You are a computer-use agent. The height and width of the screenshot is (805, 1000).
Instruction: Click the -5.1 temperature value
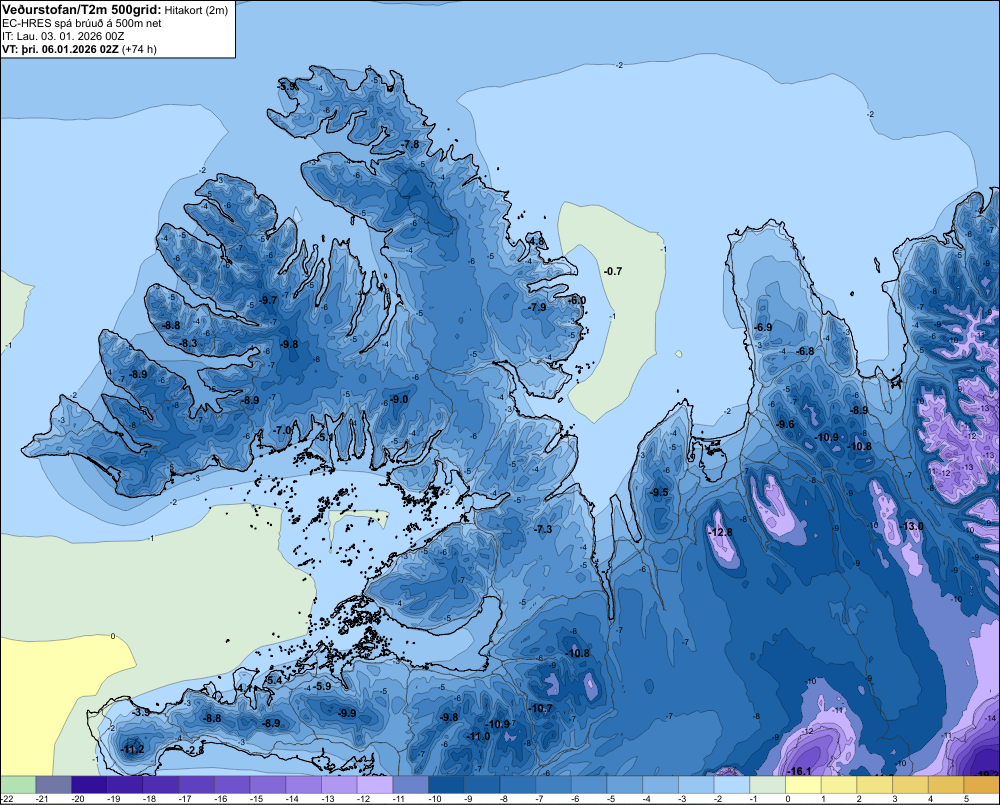(324, 438)
